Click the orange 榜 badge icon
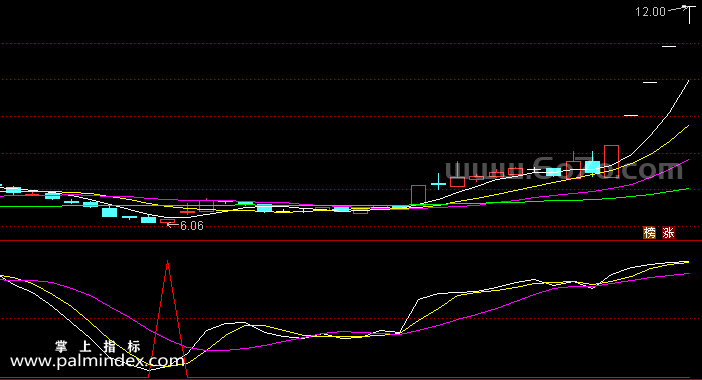The width and height of the screenshot is (702, 380). coord(649,233)
